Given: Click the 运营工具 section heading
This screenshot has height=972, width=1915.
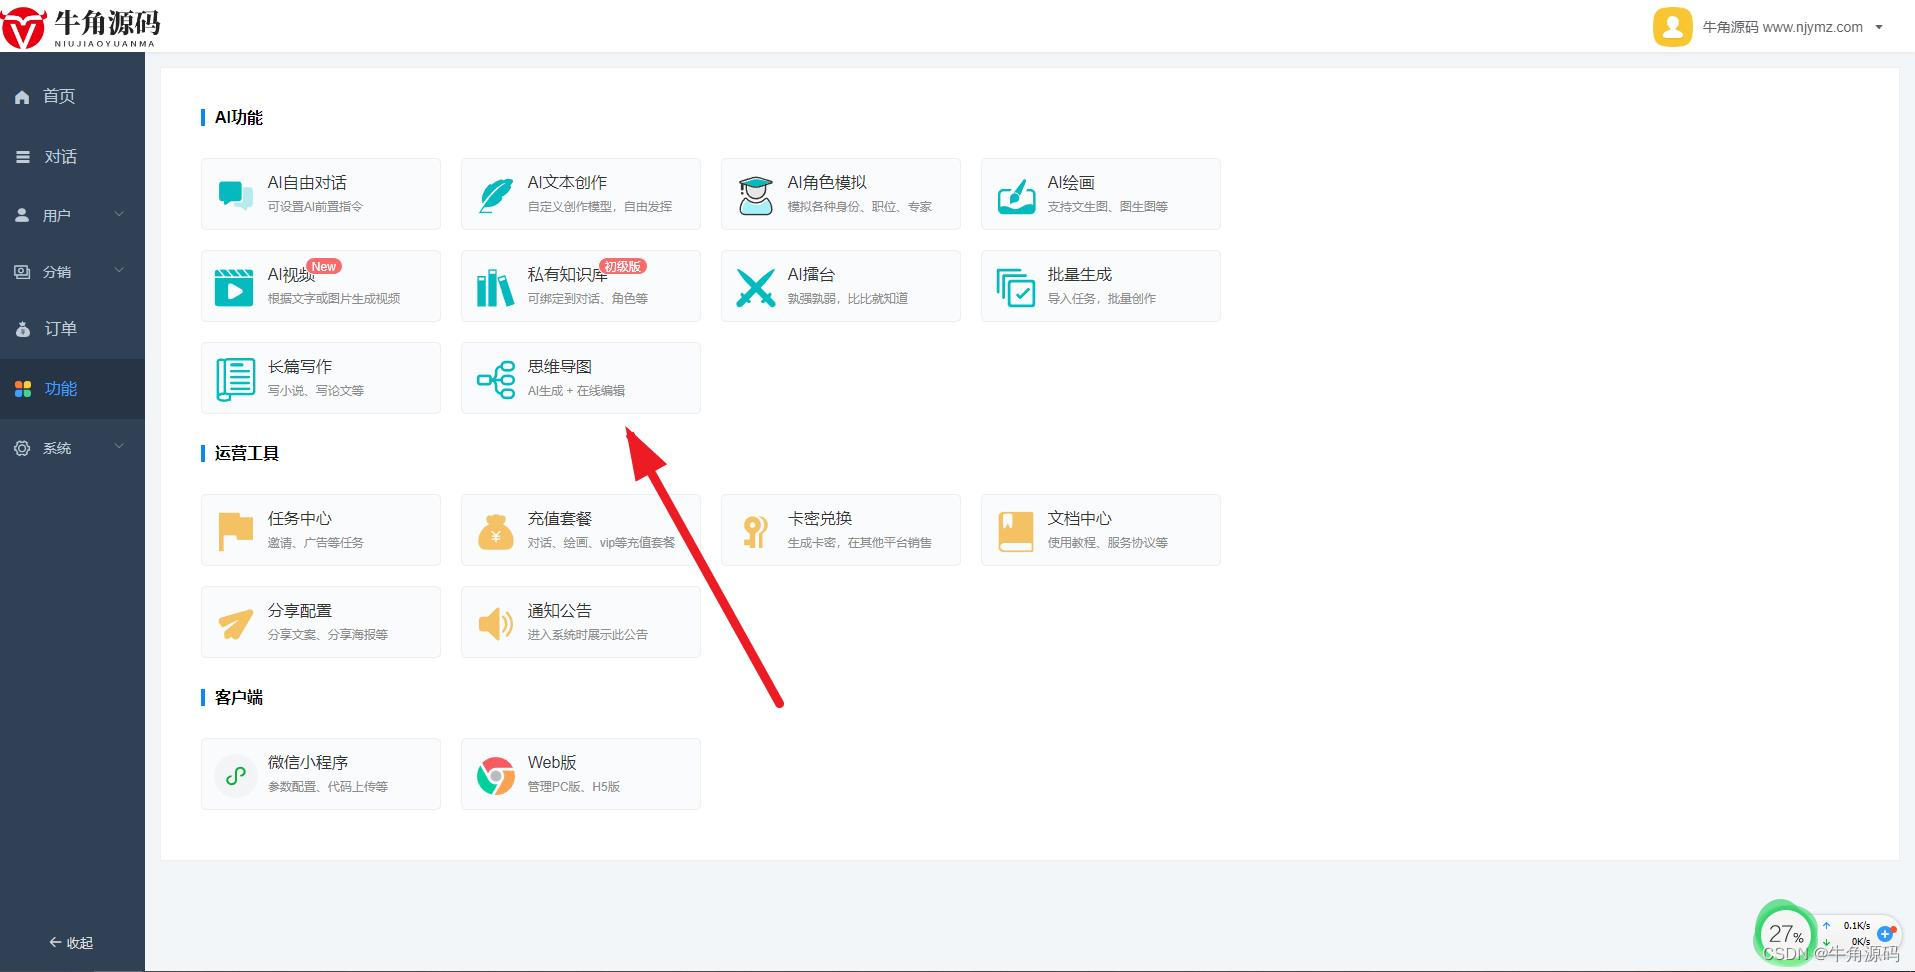Looking at the screenshot, I should (x=246, y=453).
